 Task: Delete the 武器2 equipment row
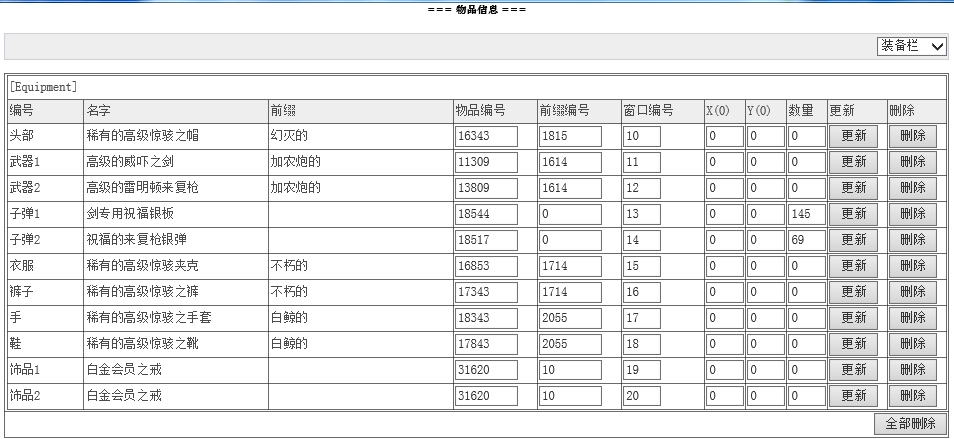912,188
